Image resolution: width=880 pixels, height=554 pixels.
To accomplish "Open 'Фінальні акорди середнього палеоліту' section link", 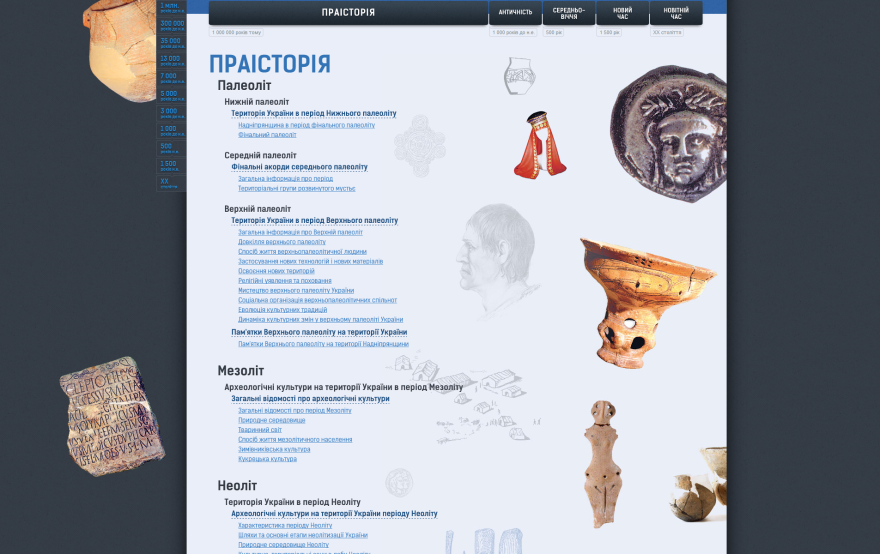I will point(299,167).
